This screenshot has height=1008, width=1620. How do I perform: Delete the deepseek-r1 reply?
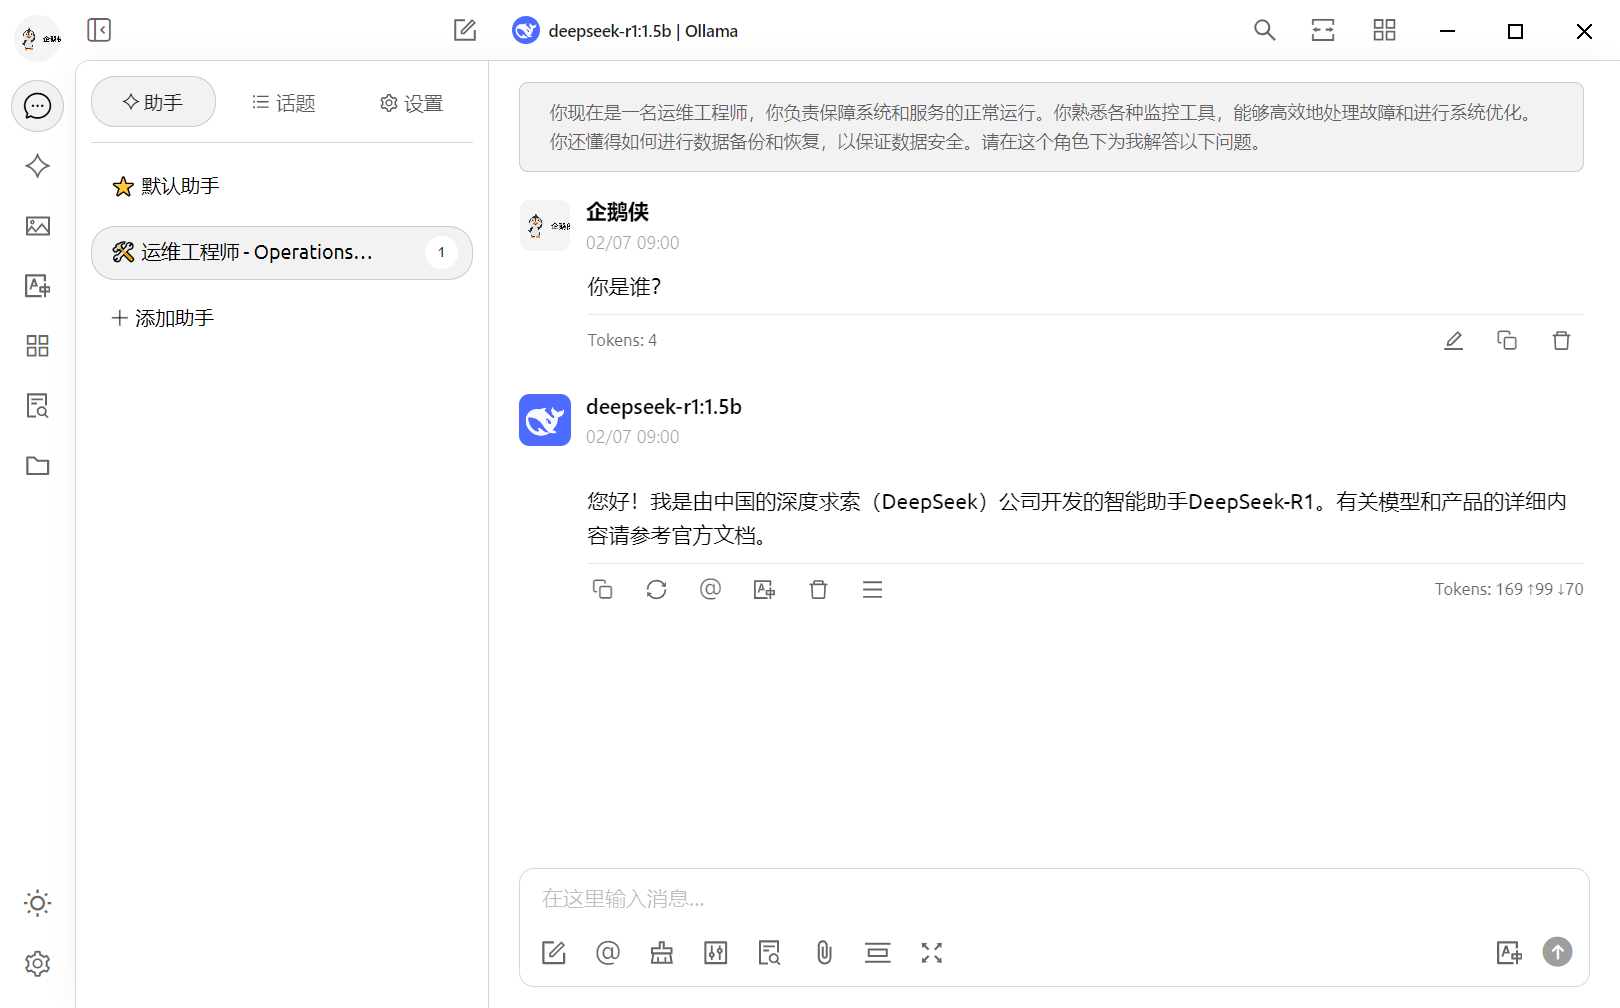click(819, 590)
